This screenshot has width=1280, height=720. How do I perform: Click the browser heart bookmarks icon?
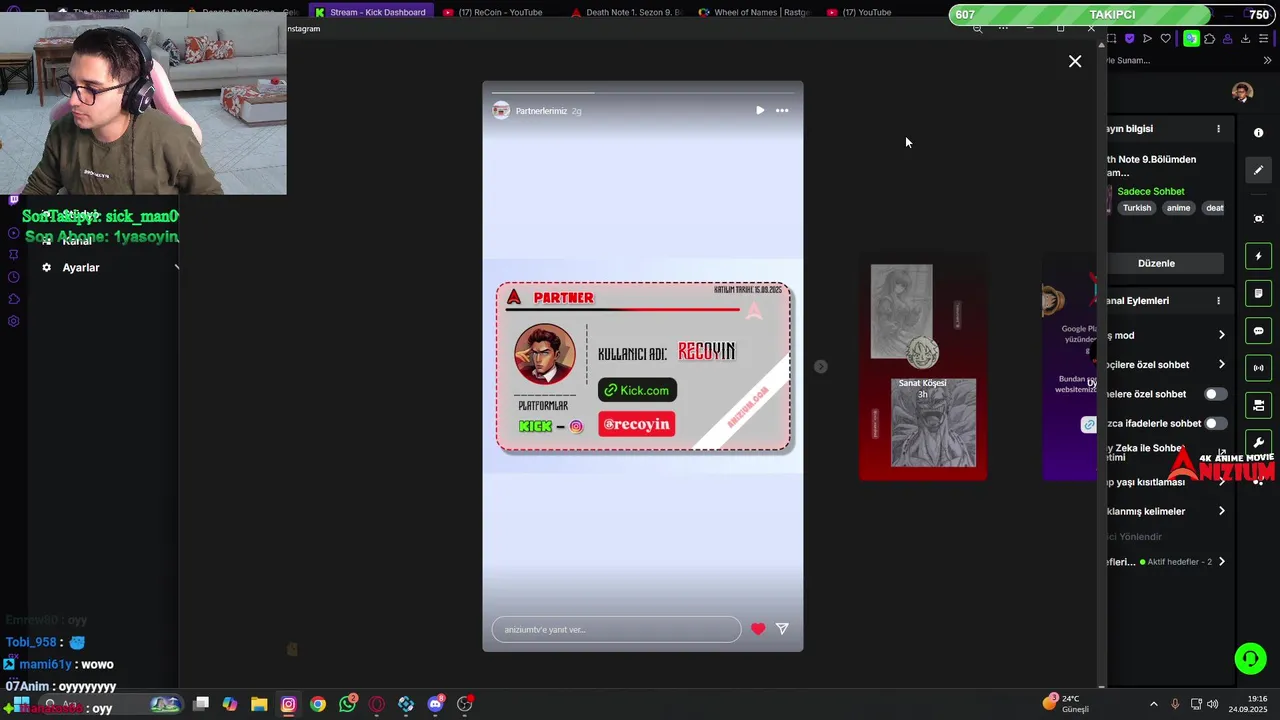(x=1165, y=39)
